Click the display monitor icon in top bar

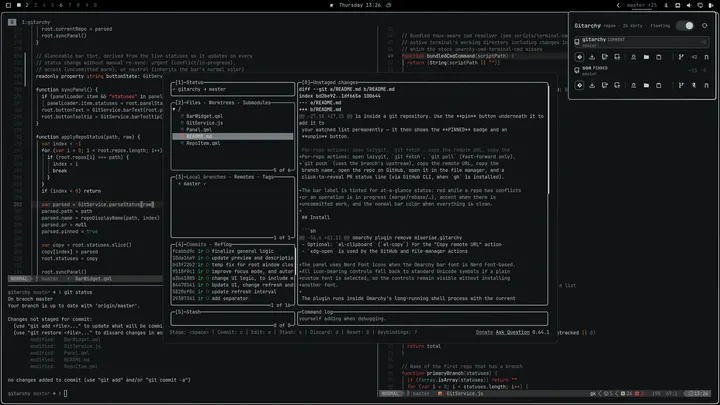(x=700, y=5)
